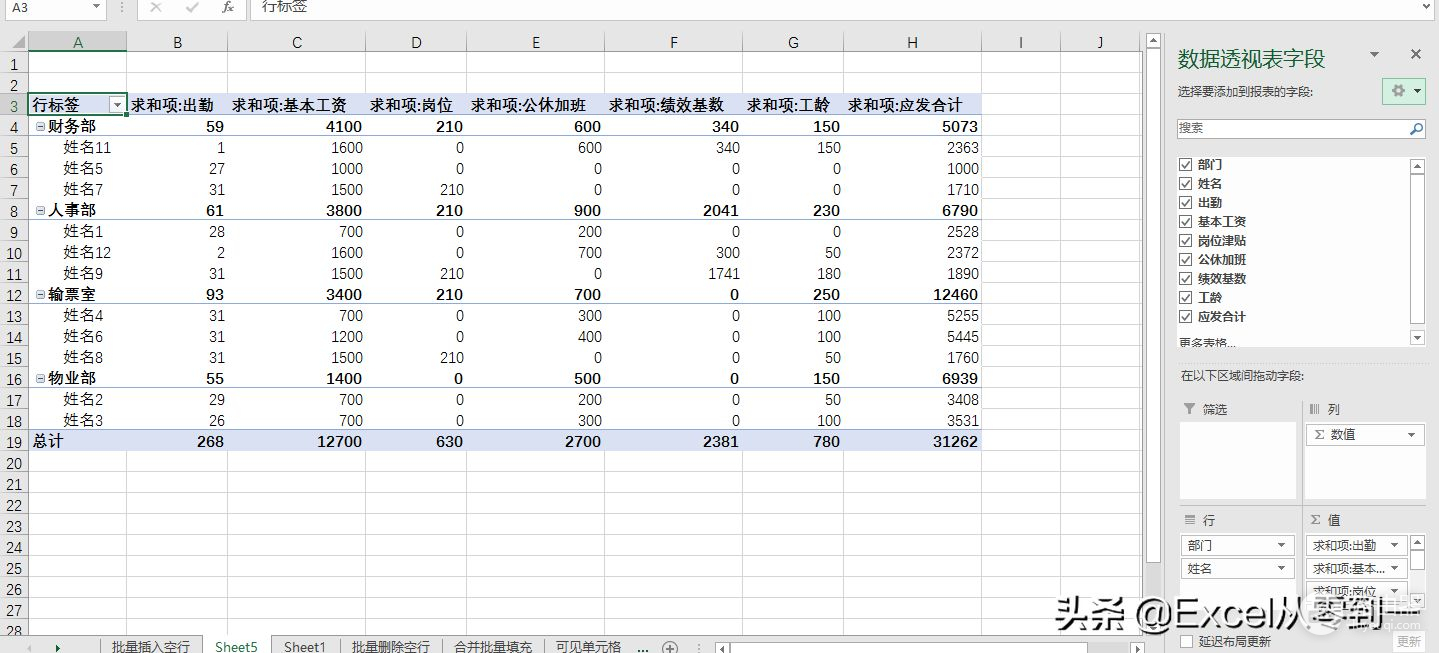Click the 更多表格... link
This screenshot has width=1439, height=653.
(x=1207, y=343)
